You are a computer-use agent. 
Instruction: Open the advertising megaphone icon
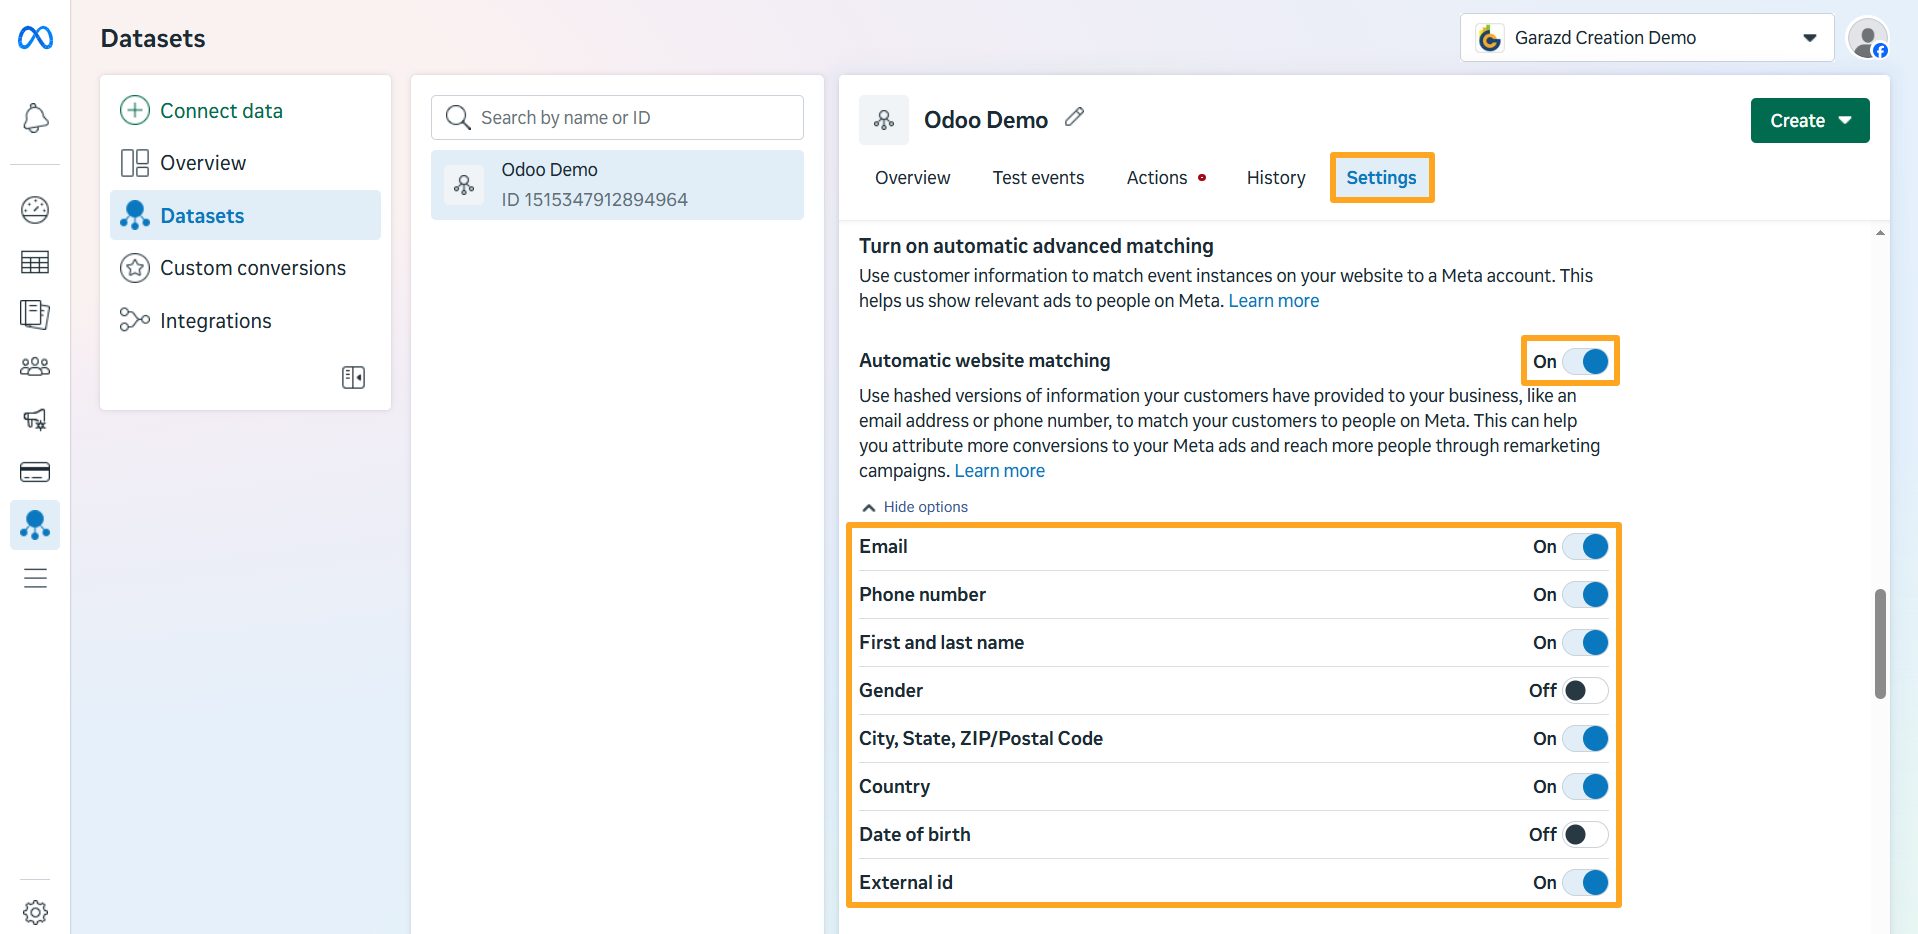[35, 419]
